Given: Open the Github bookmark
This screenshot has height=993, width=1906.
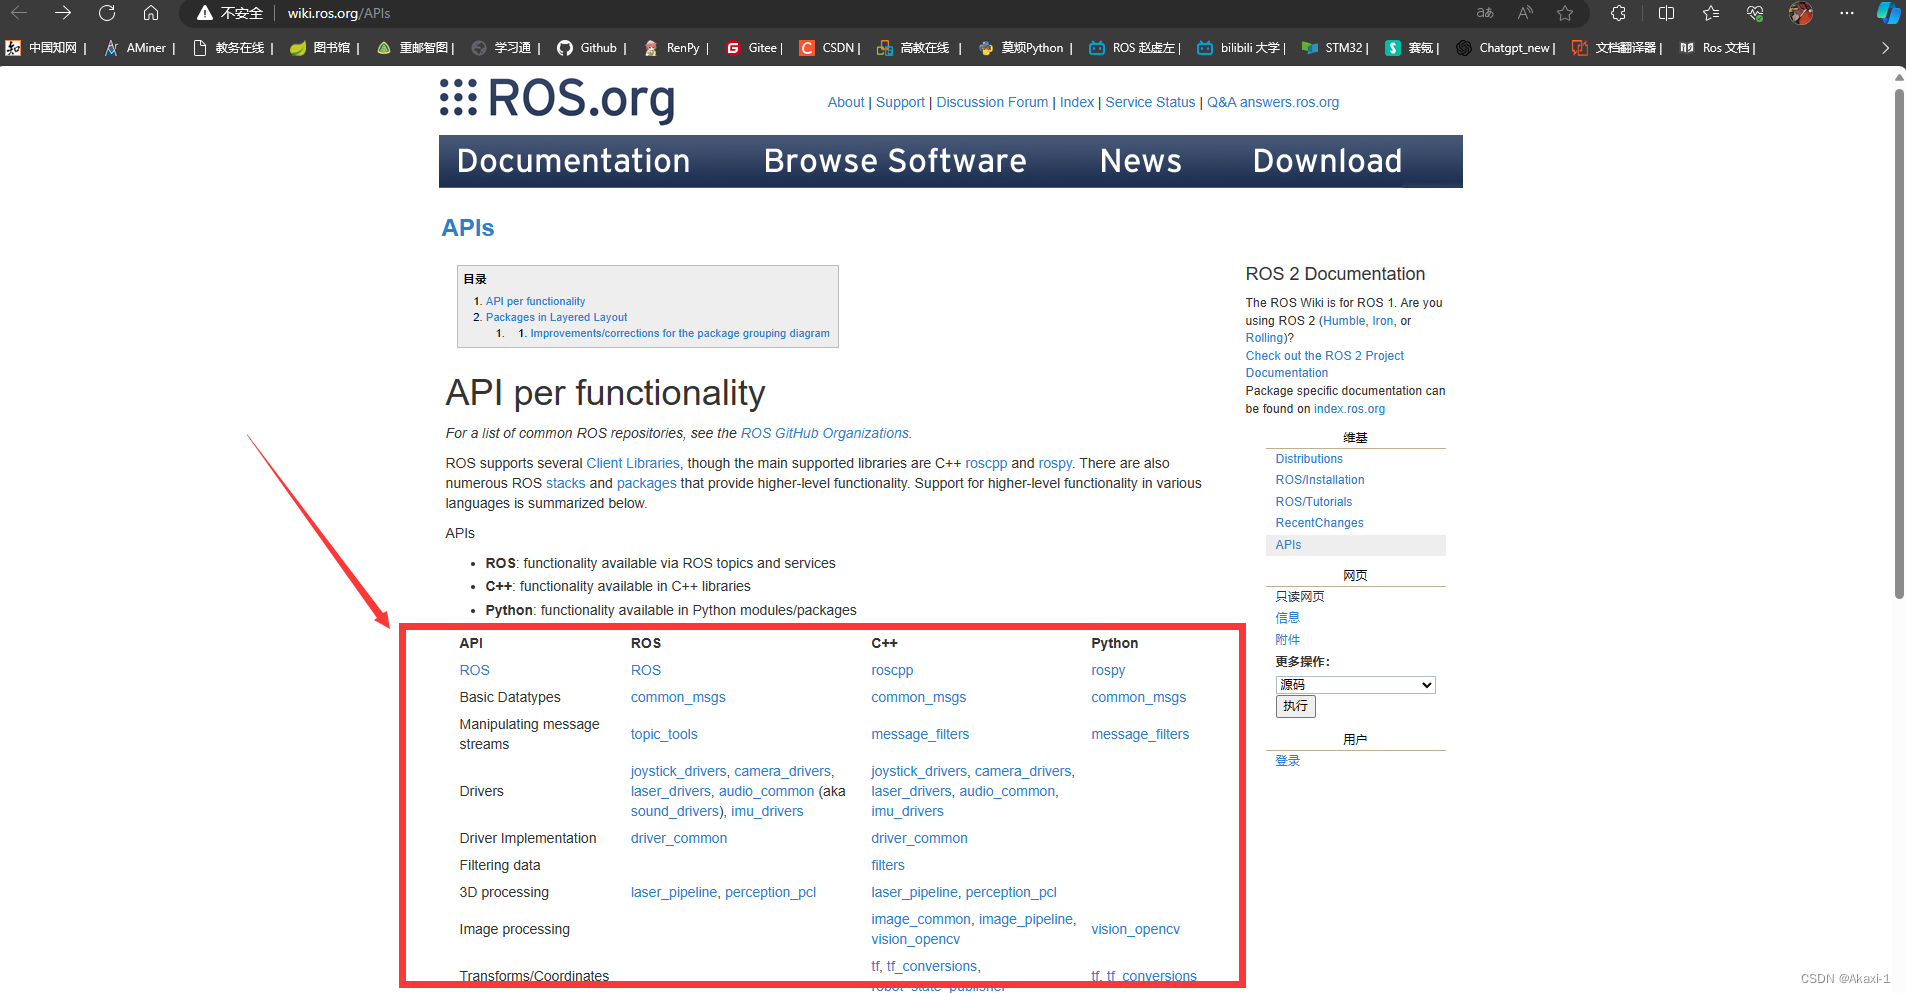Looking at the screenshot, I should [x=588, y=47].
